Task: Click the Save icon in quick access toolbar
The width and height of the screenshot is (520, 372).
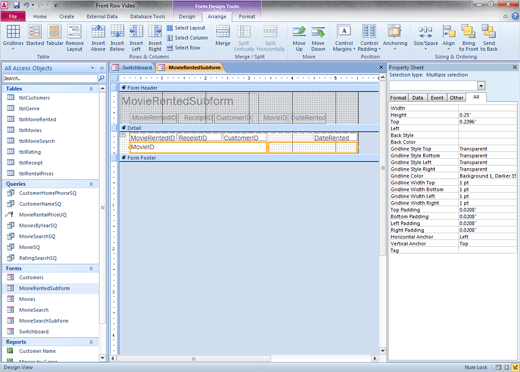Action: (x=17, y=5)
